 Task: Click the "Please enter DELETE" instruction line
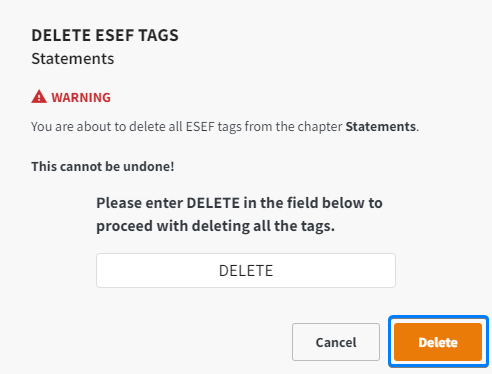[239, 203]
